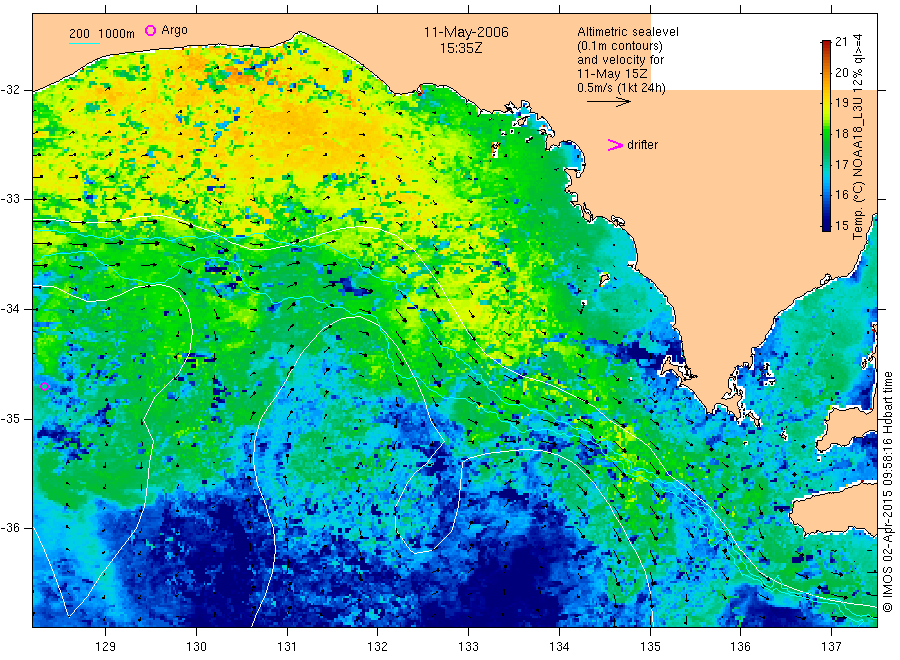The image size is (900, 660).
Task: Click the IMOS copyright timestamp text
Action: coord(888,491)
